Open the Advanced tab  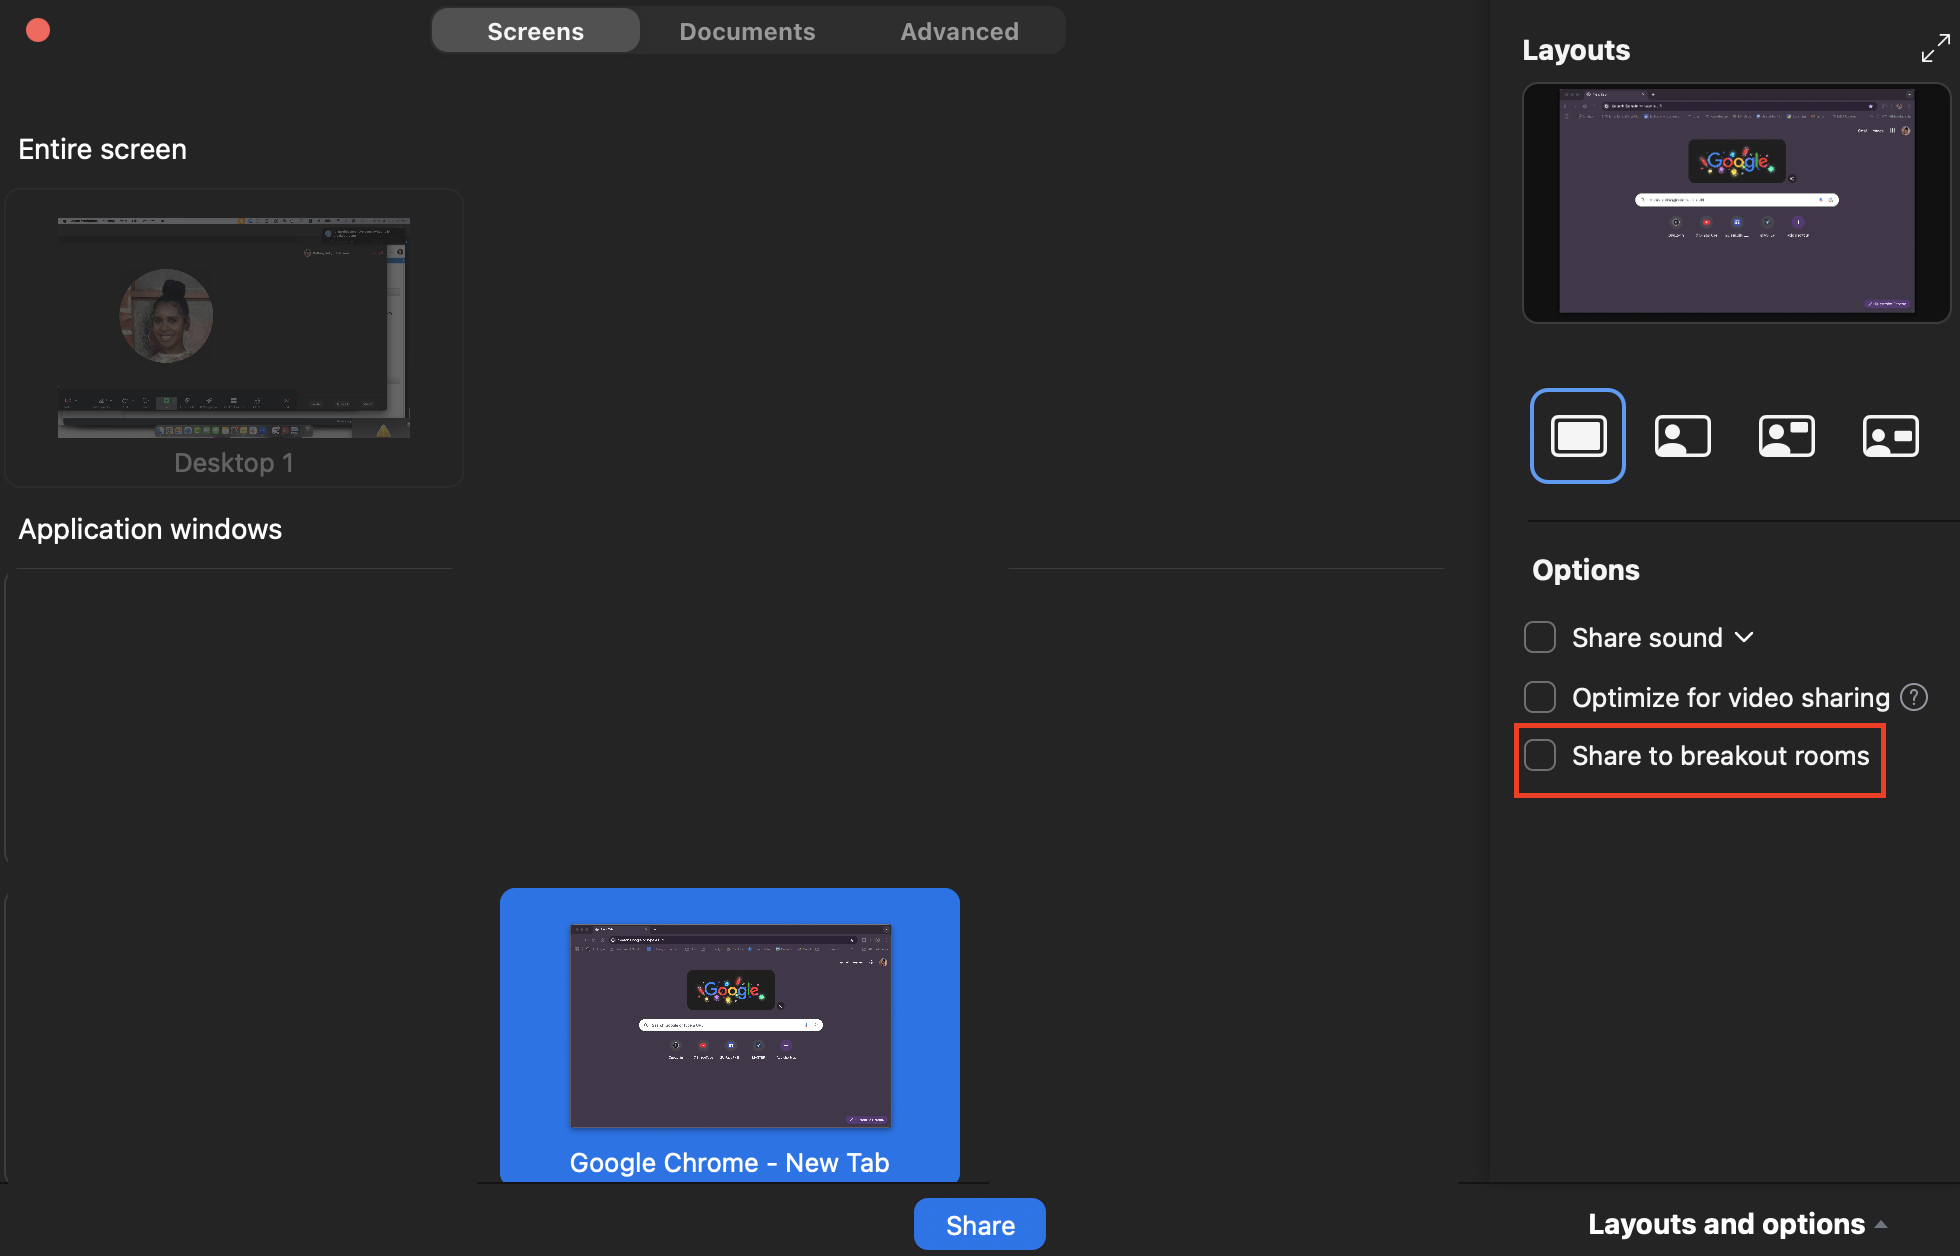pyautogui.click(x=959, y=31)
